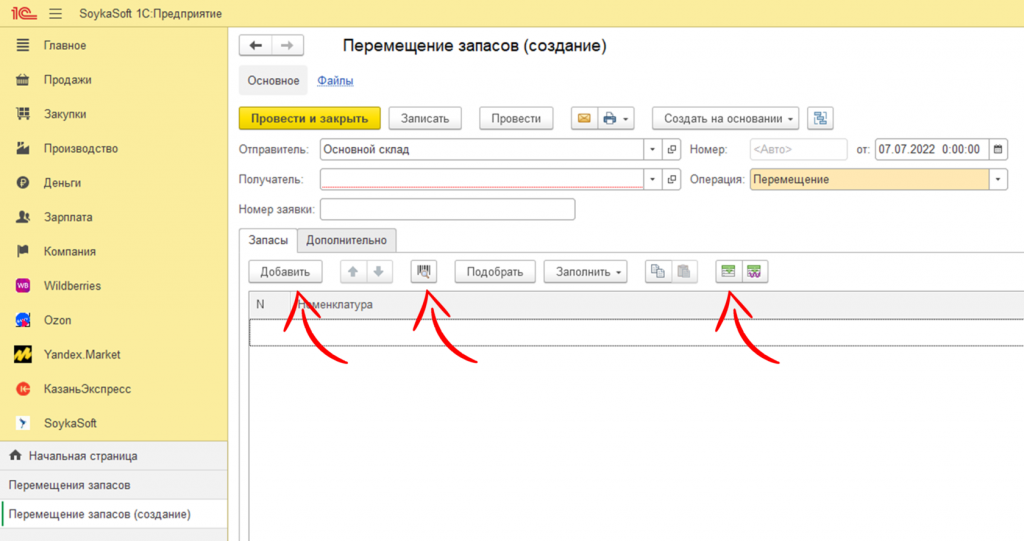The height and width of the screenshot is (541, 1024).
Task: Open the calendar date picker icon
Action: [x=998, y=149]
